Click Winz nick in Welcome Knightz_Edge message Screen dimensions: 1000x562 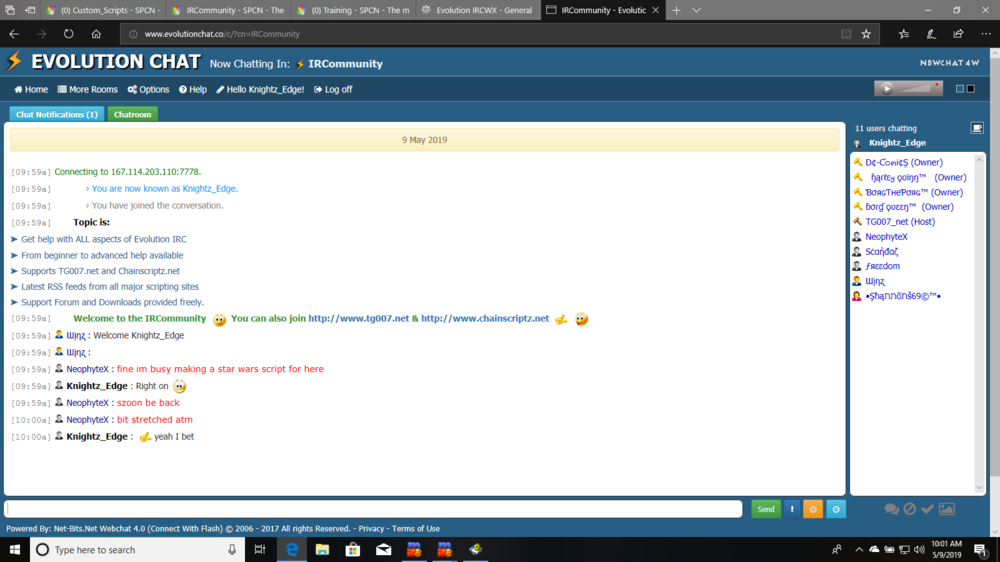click(x=76, y=336)
